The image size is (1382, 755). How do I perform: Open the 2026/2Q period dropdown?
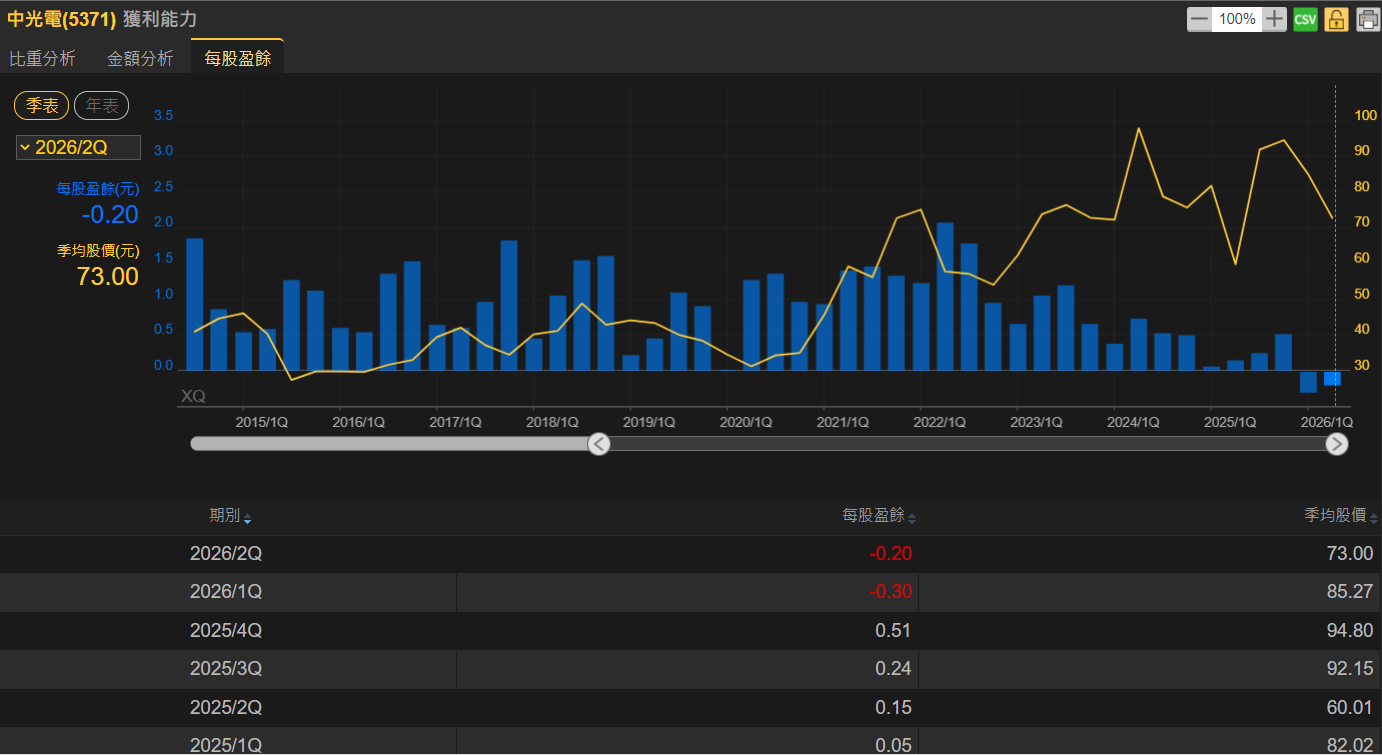(x=78, y=148)
